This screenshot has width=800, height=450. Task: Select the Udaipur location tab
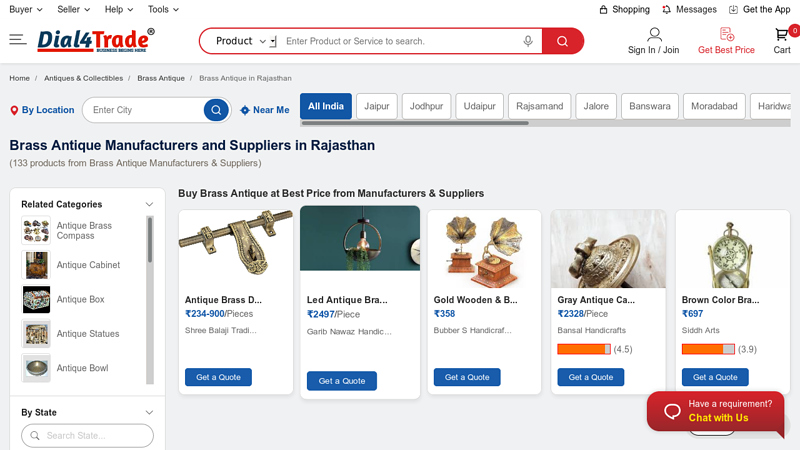pyautogui.click(x=480, y=106)
